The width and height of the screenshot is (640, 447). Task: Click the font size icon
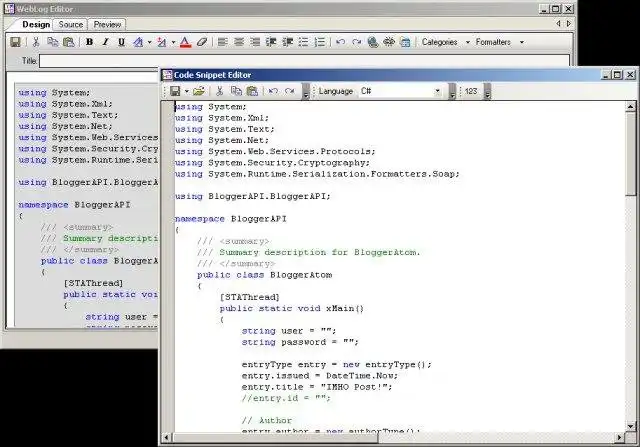162,42
